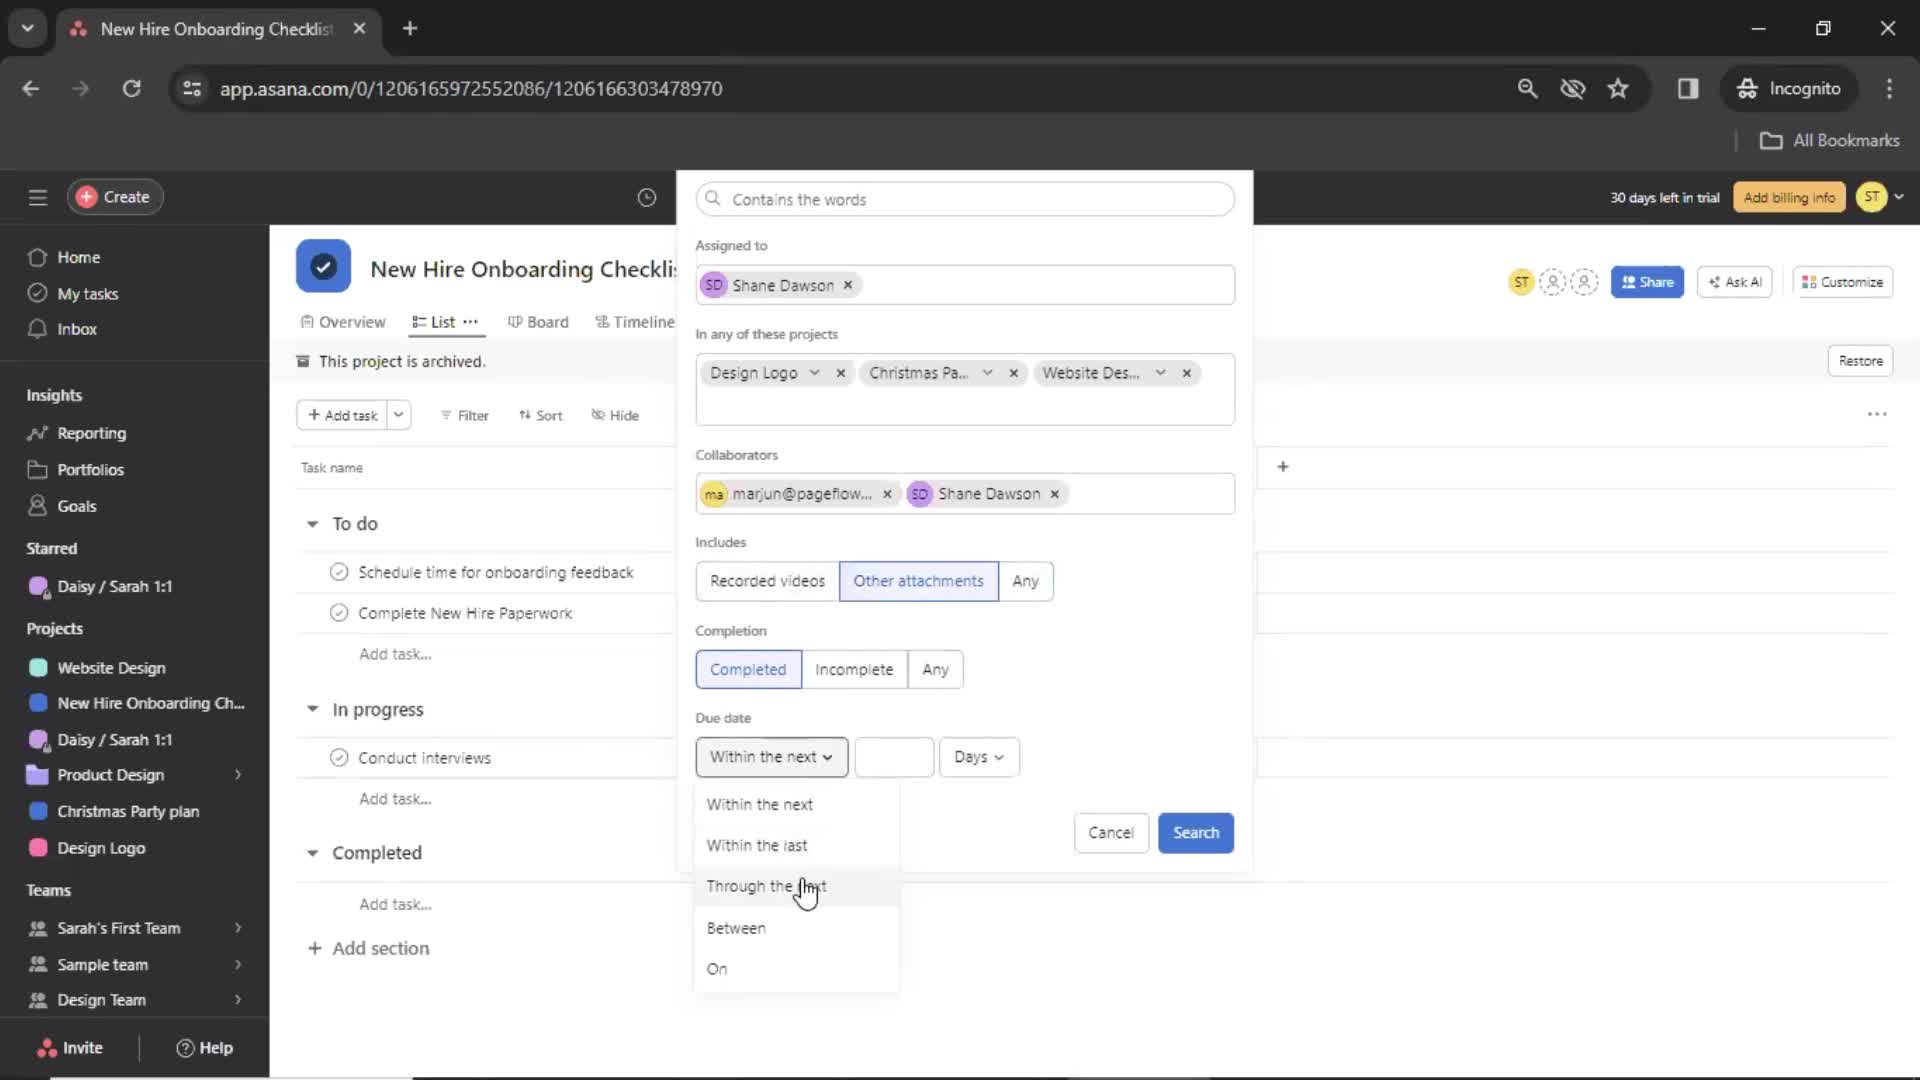Remove Website Des... project chip
Image resolution: width=1920 pixels, height=1080 pixels.
[x=1187, y=373]
